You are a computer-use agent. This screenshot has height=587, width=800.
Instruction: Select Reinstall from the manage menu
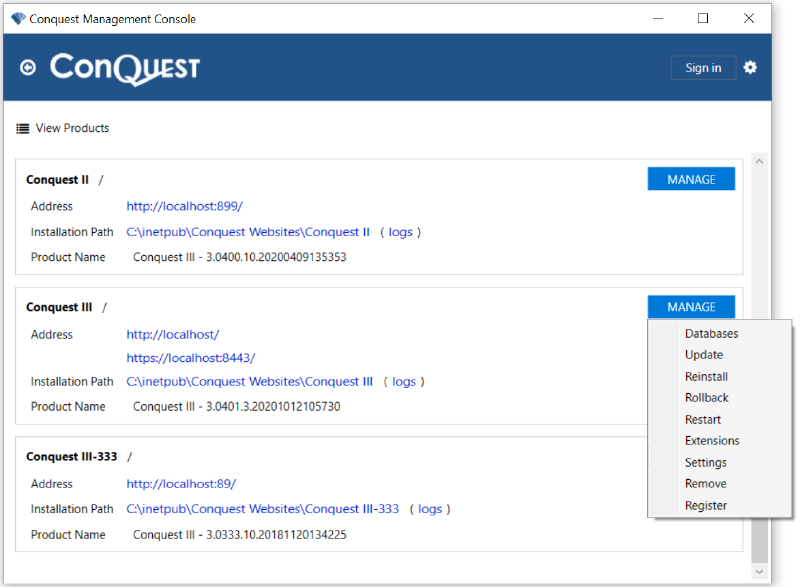point(706,376)
